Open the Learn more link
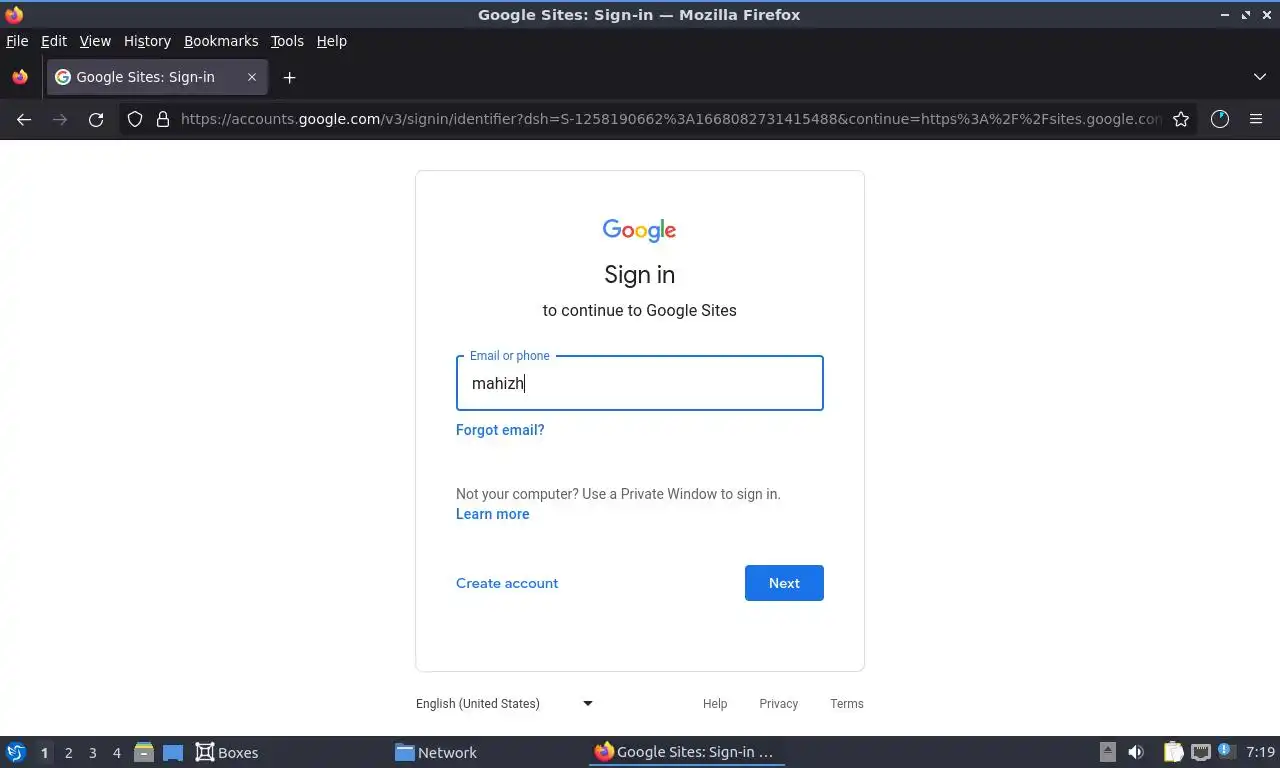 click(x=493, y=514)
